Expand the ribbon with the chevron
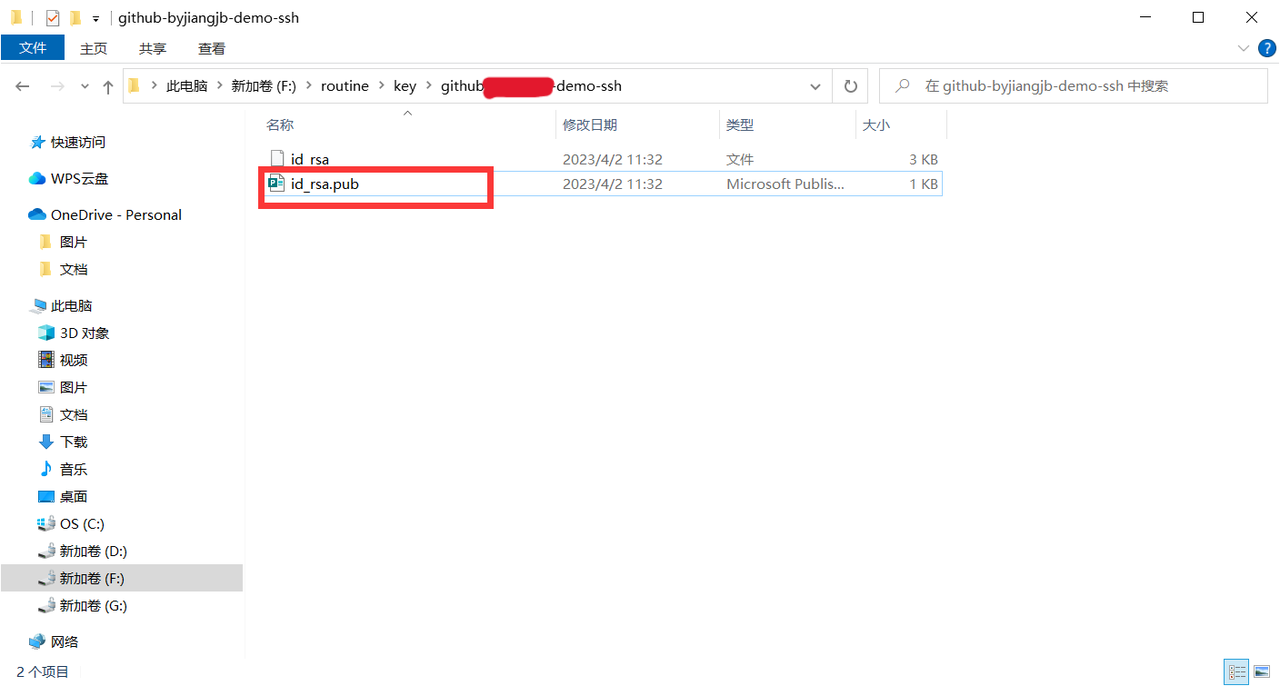 point(1242,47)
